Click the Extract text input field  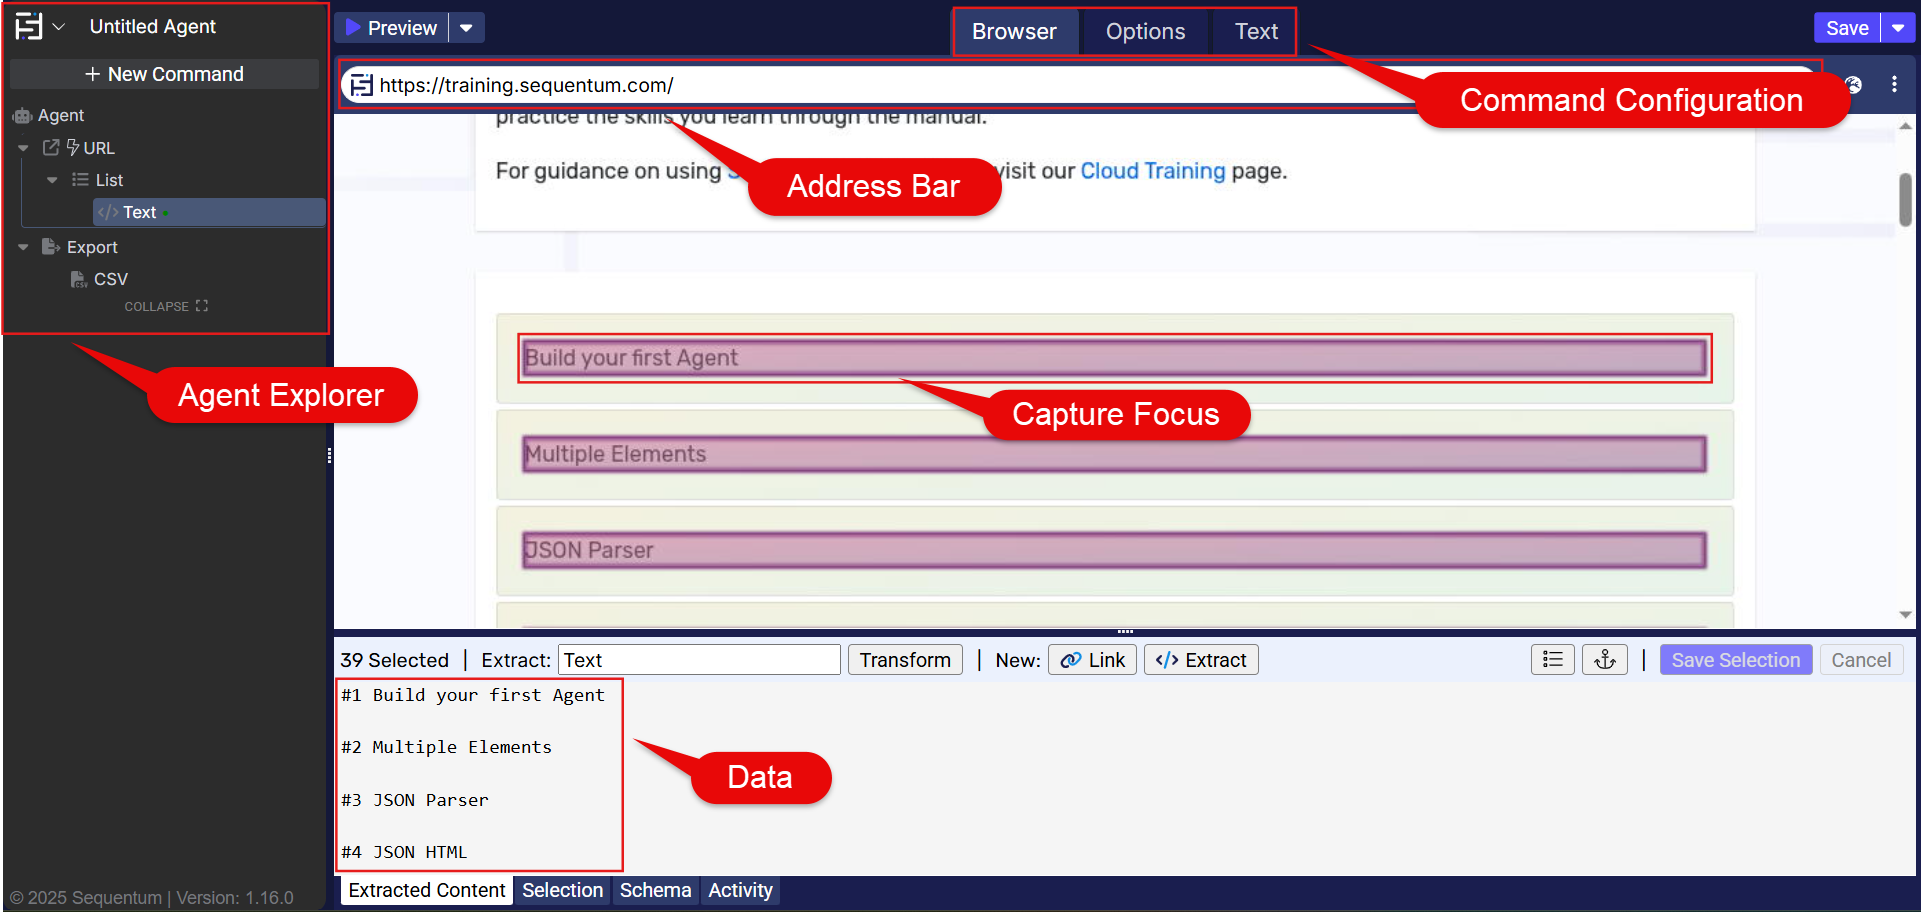[698, 660]
